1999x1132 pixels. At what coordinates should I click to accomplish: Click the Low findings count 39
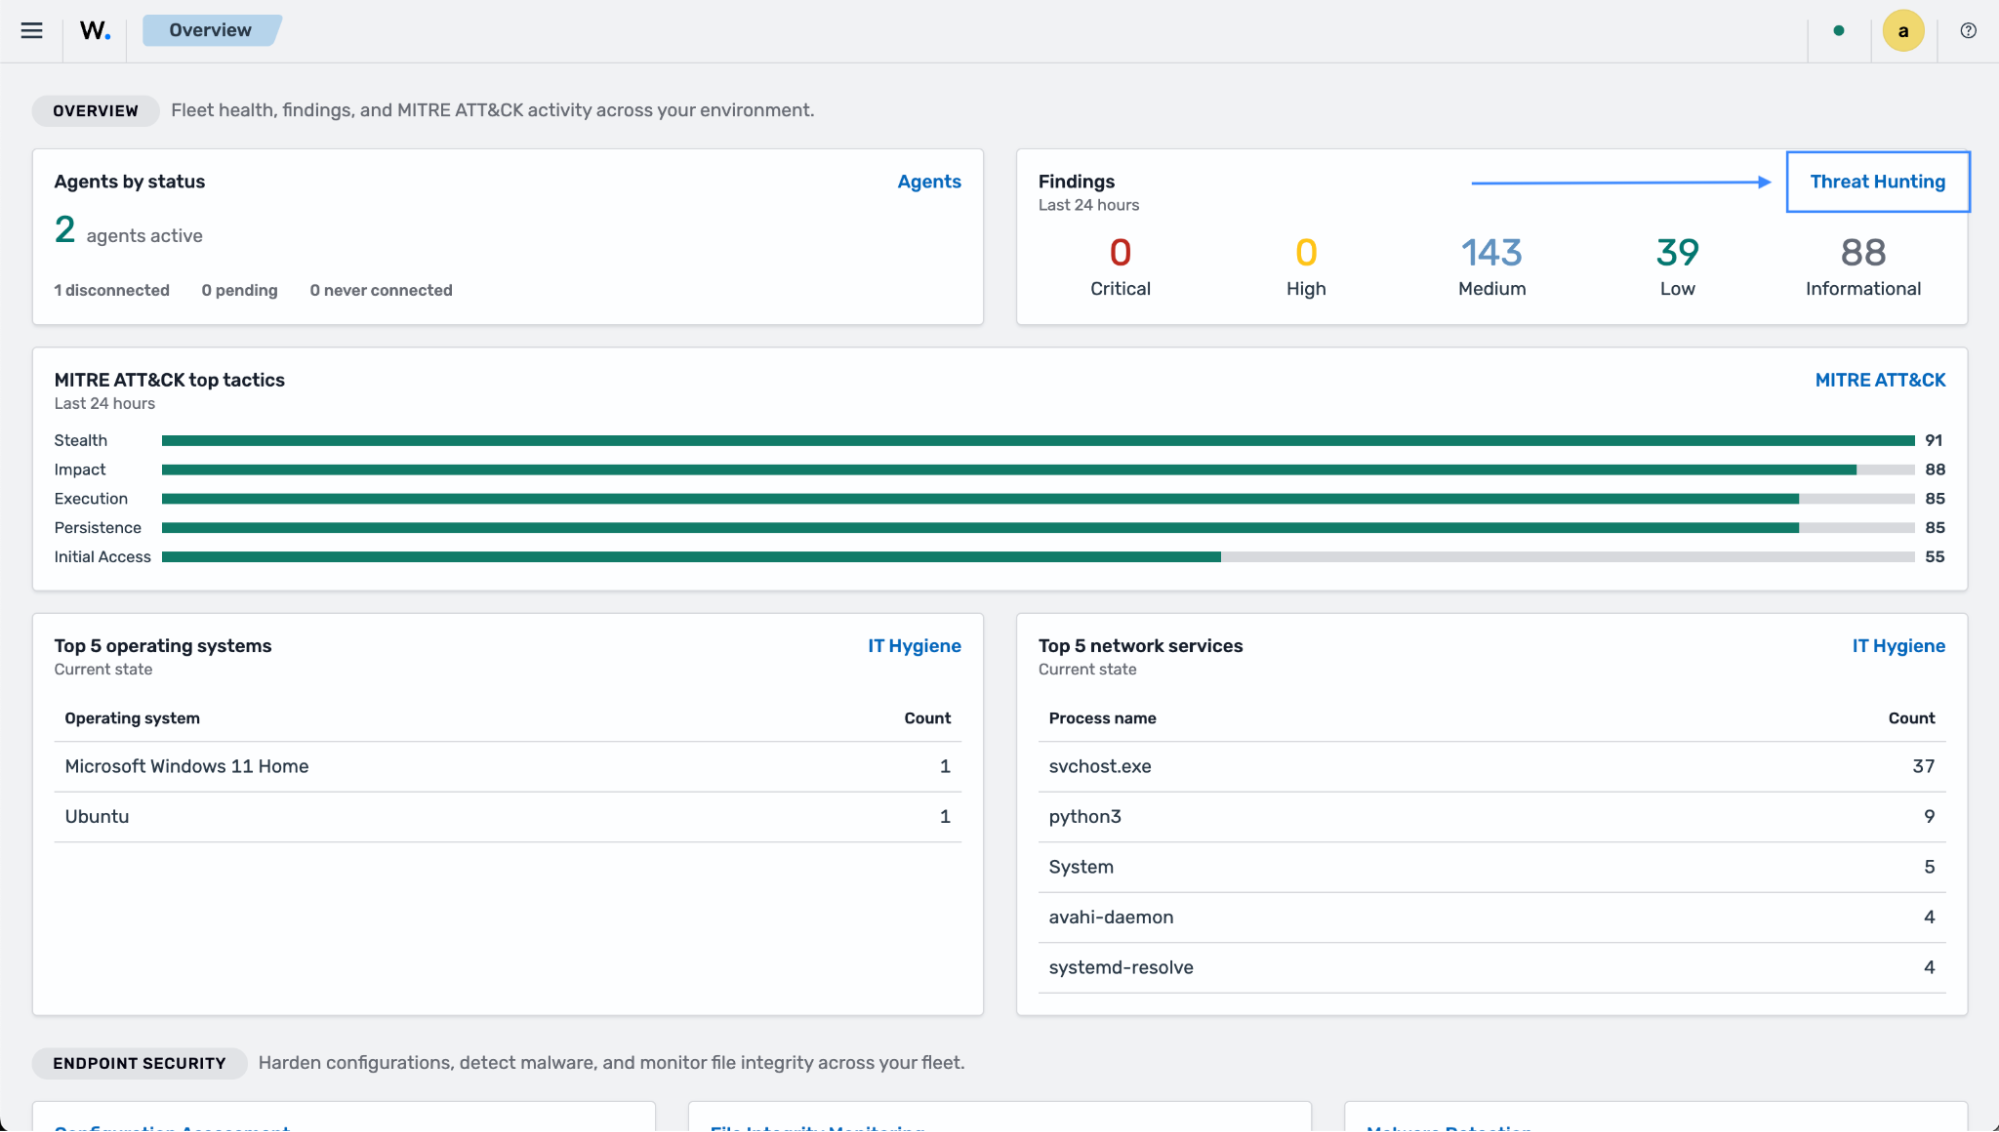pyautogui.click(x=1677, y=253)
